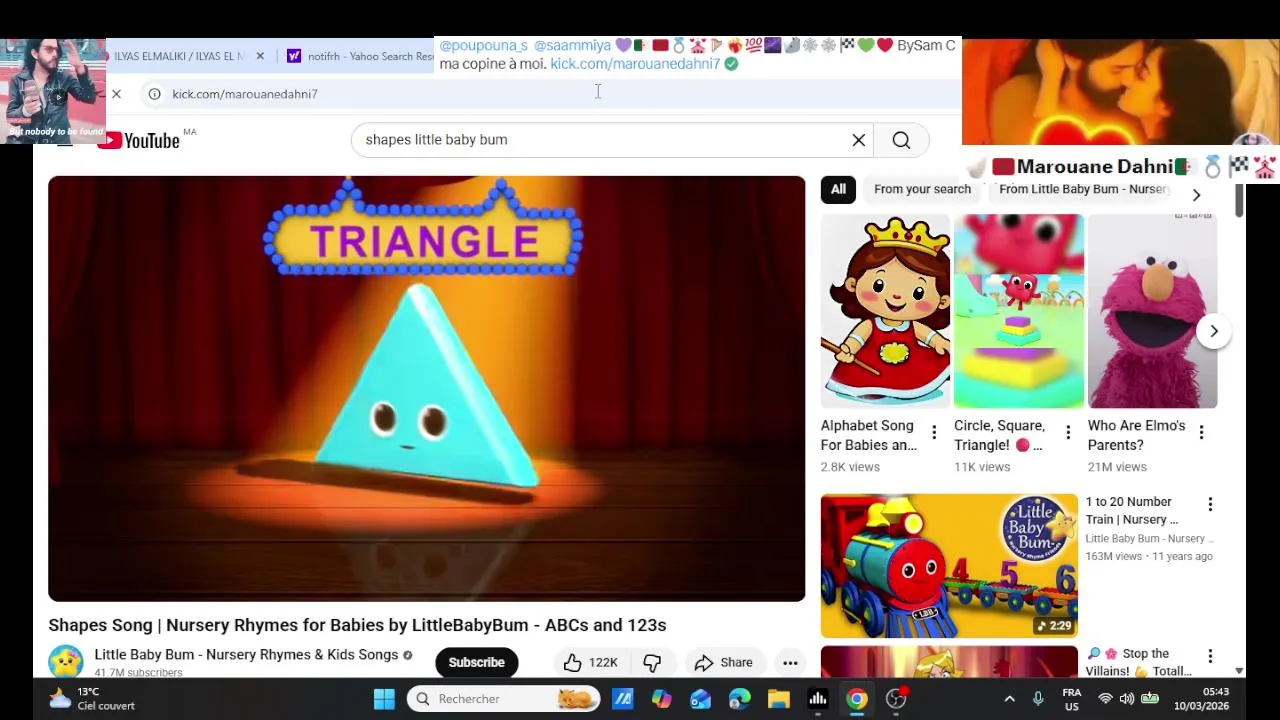This screenshot has height=720, width=1280.
Task: Open the Wi-Fi network tray icon
Action: (1105, 699)
